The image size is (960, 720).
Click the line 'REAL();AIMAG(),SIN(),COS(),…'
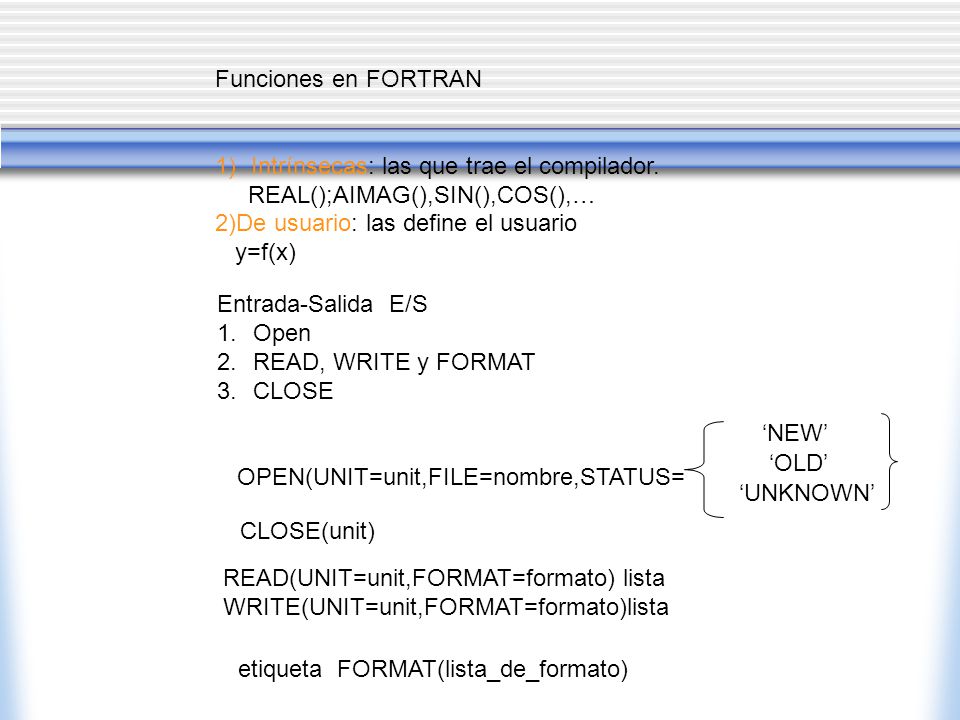[x=421, y=195]
